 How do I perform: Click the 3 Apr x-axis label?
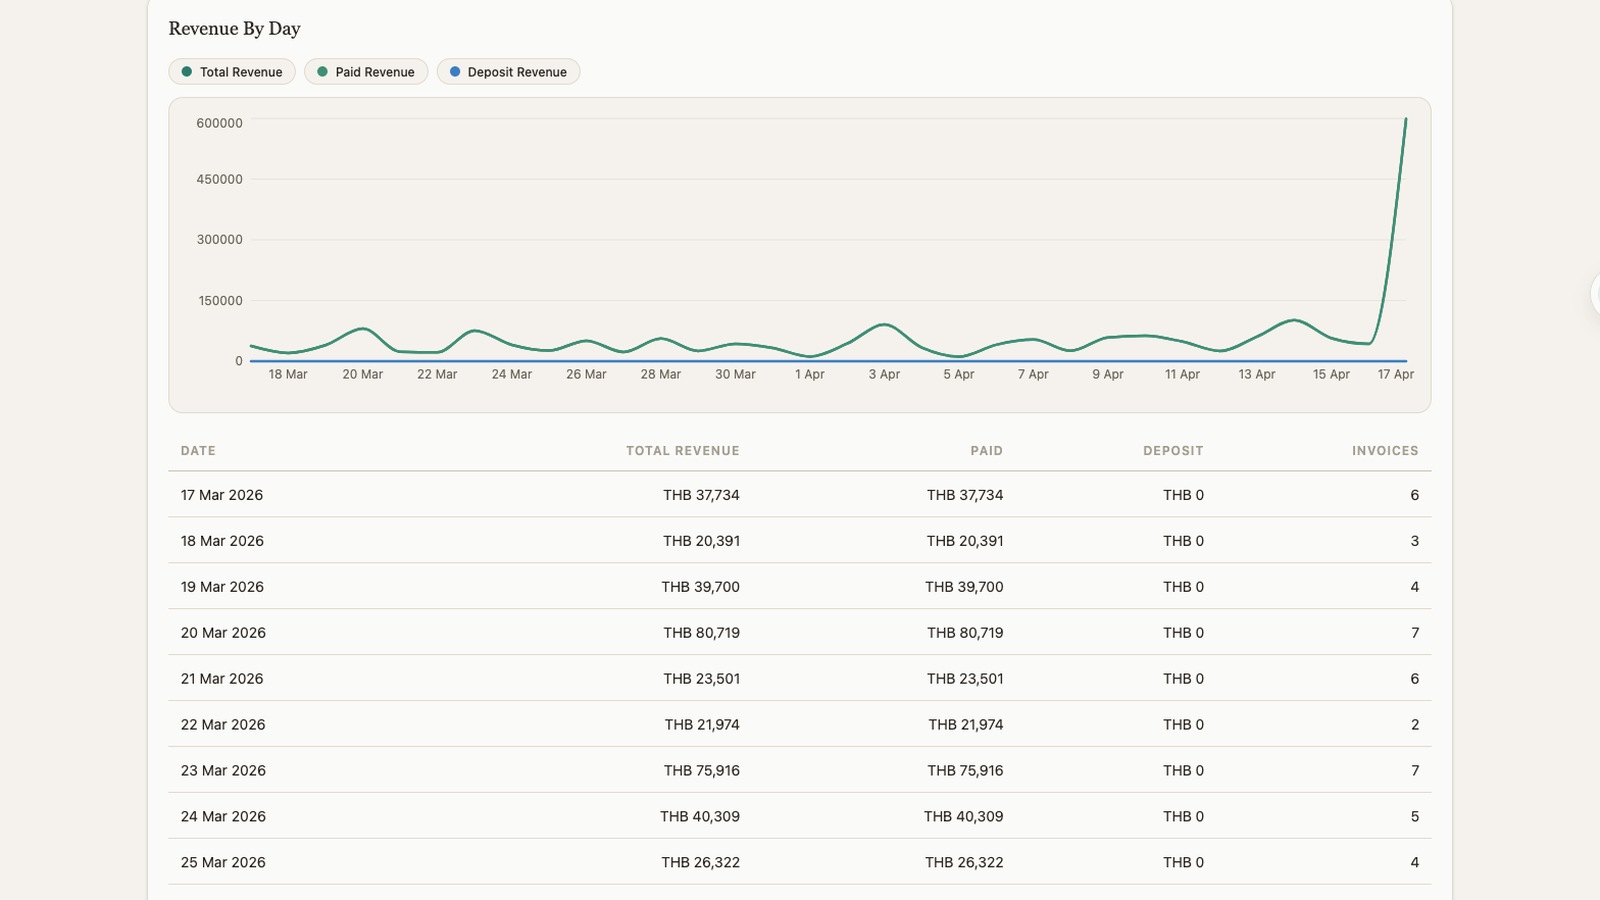click(x=884, y=375)
